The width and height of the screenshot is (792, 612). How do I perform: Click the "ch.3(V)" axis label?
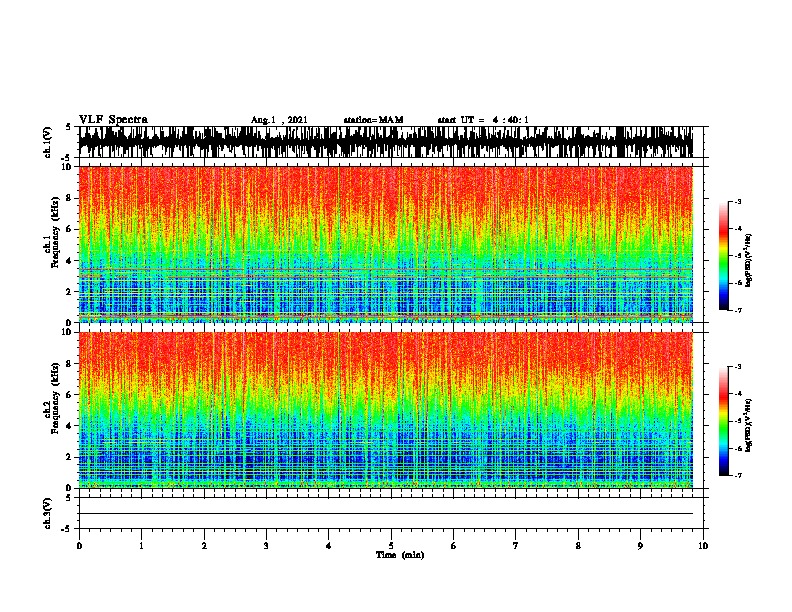coord(48,513)
